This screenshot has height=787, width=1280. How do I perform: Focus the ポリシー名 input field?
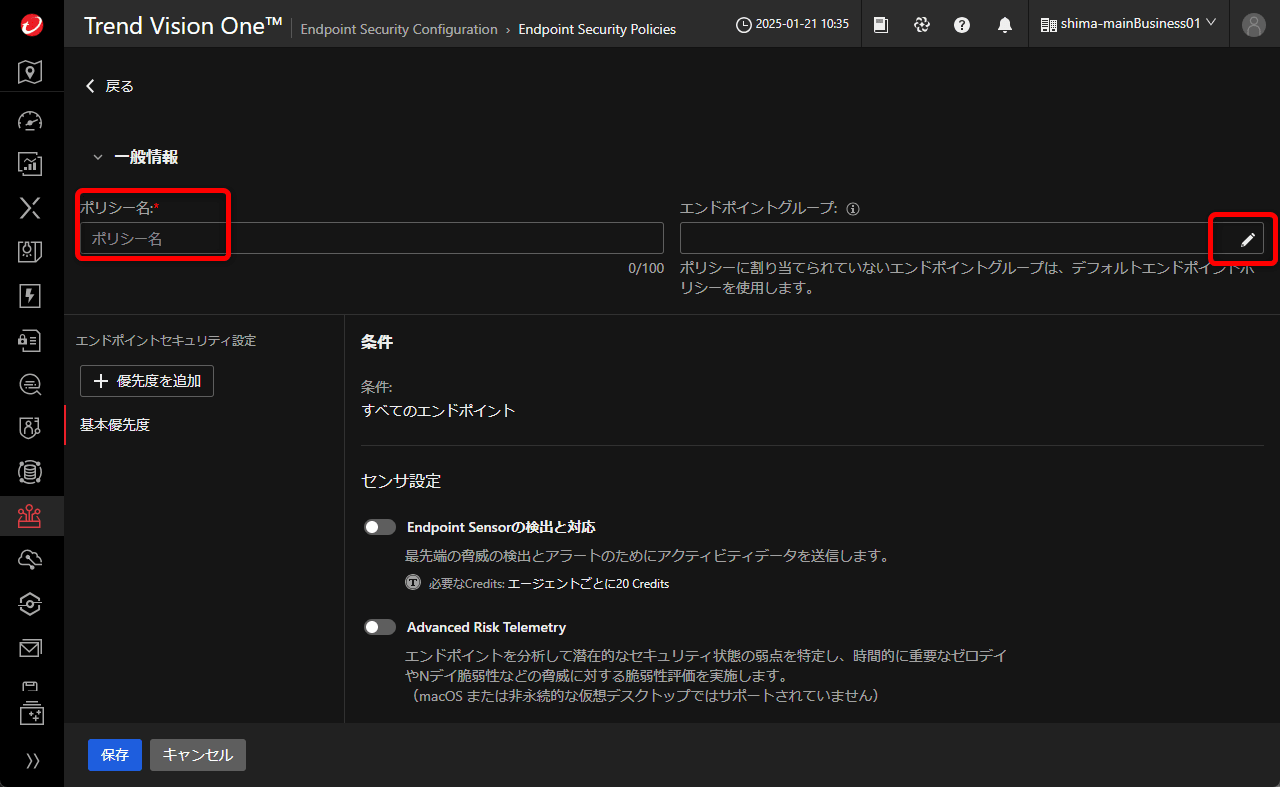click(372, 238)
